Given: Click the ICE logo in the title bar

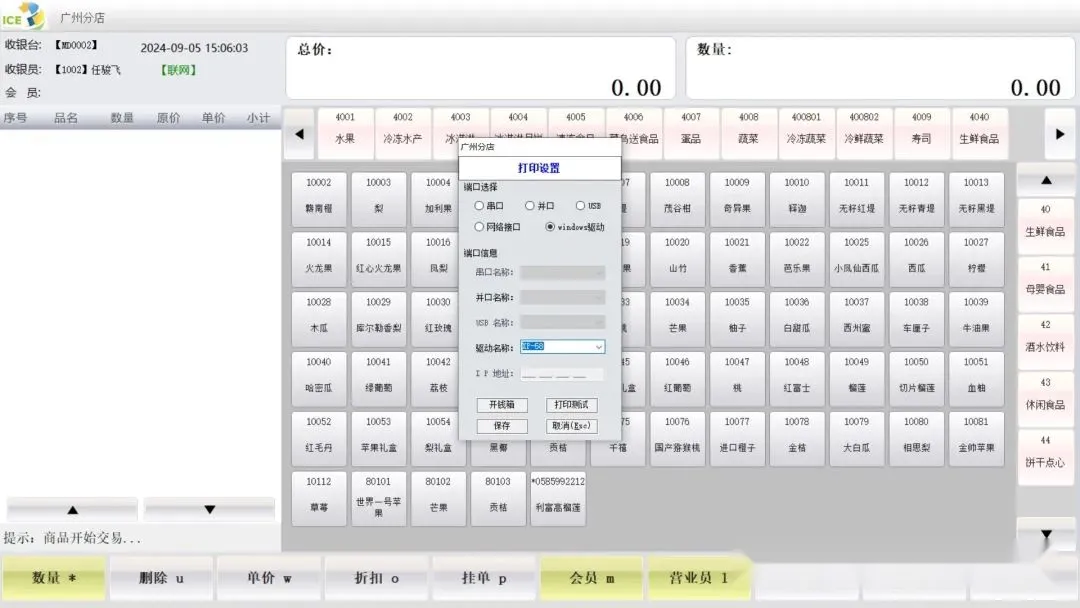Looking at the screenshot, I should tap(23, 16).
